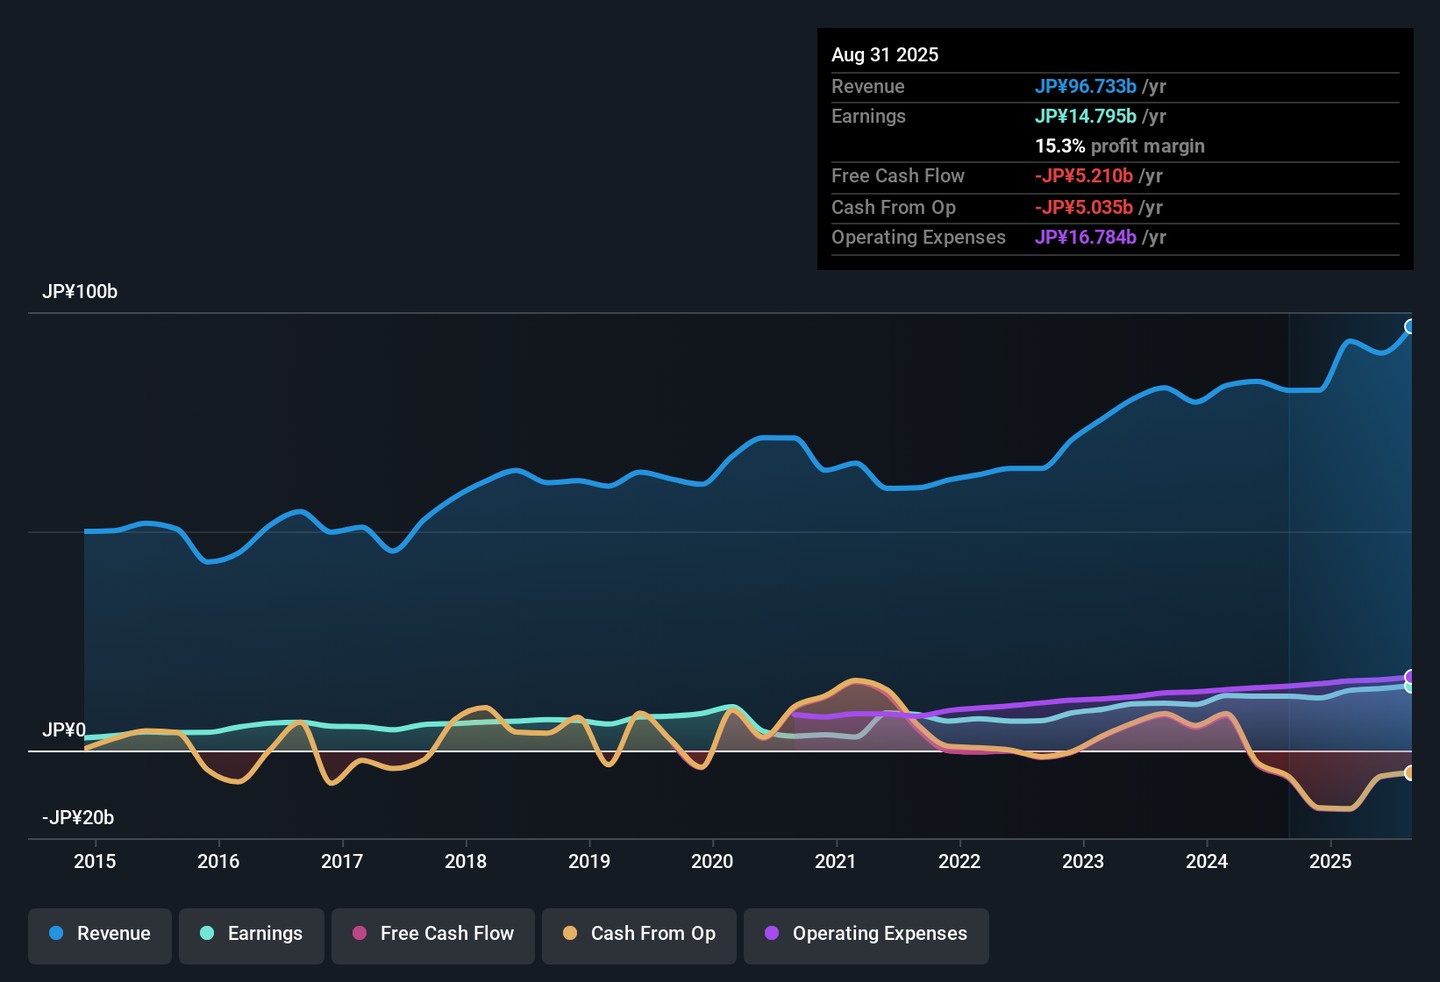Viewport: 1440px width, 982px height.
Task: Hide the Earnings series via legend
Action: (251, 935)
